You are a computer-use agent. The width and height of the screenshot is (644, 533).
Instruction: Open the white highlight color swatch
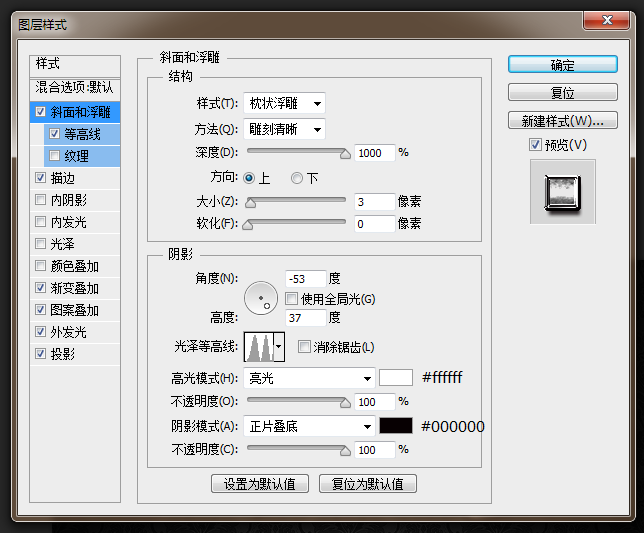[x=396, y=377]
